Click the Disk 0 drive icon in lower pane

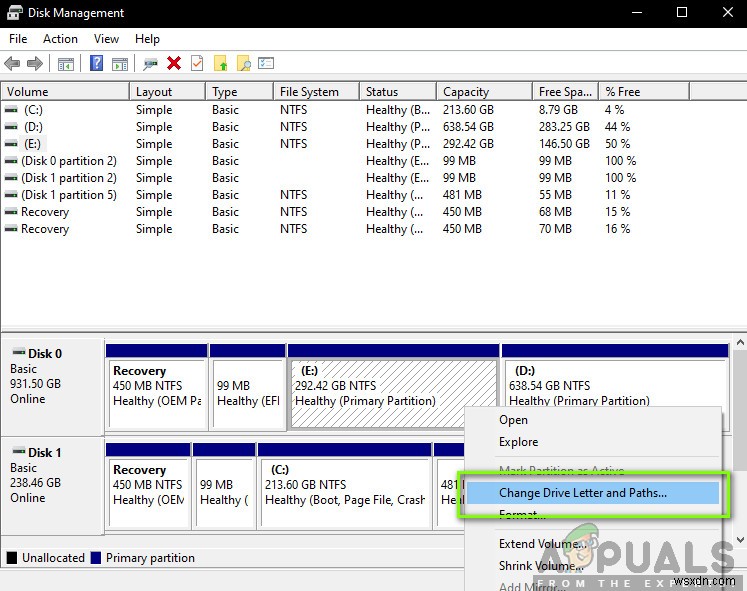tap(19, 352)
